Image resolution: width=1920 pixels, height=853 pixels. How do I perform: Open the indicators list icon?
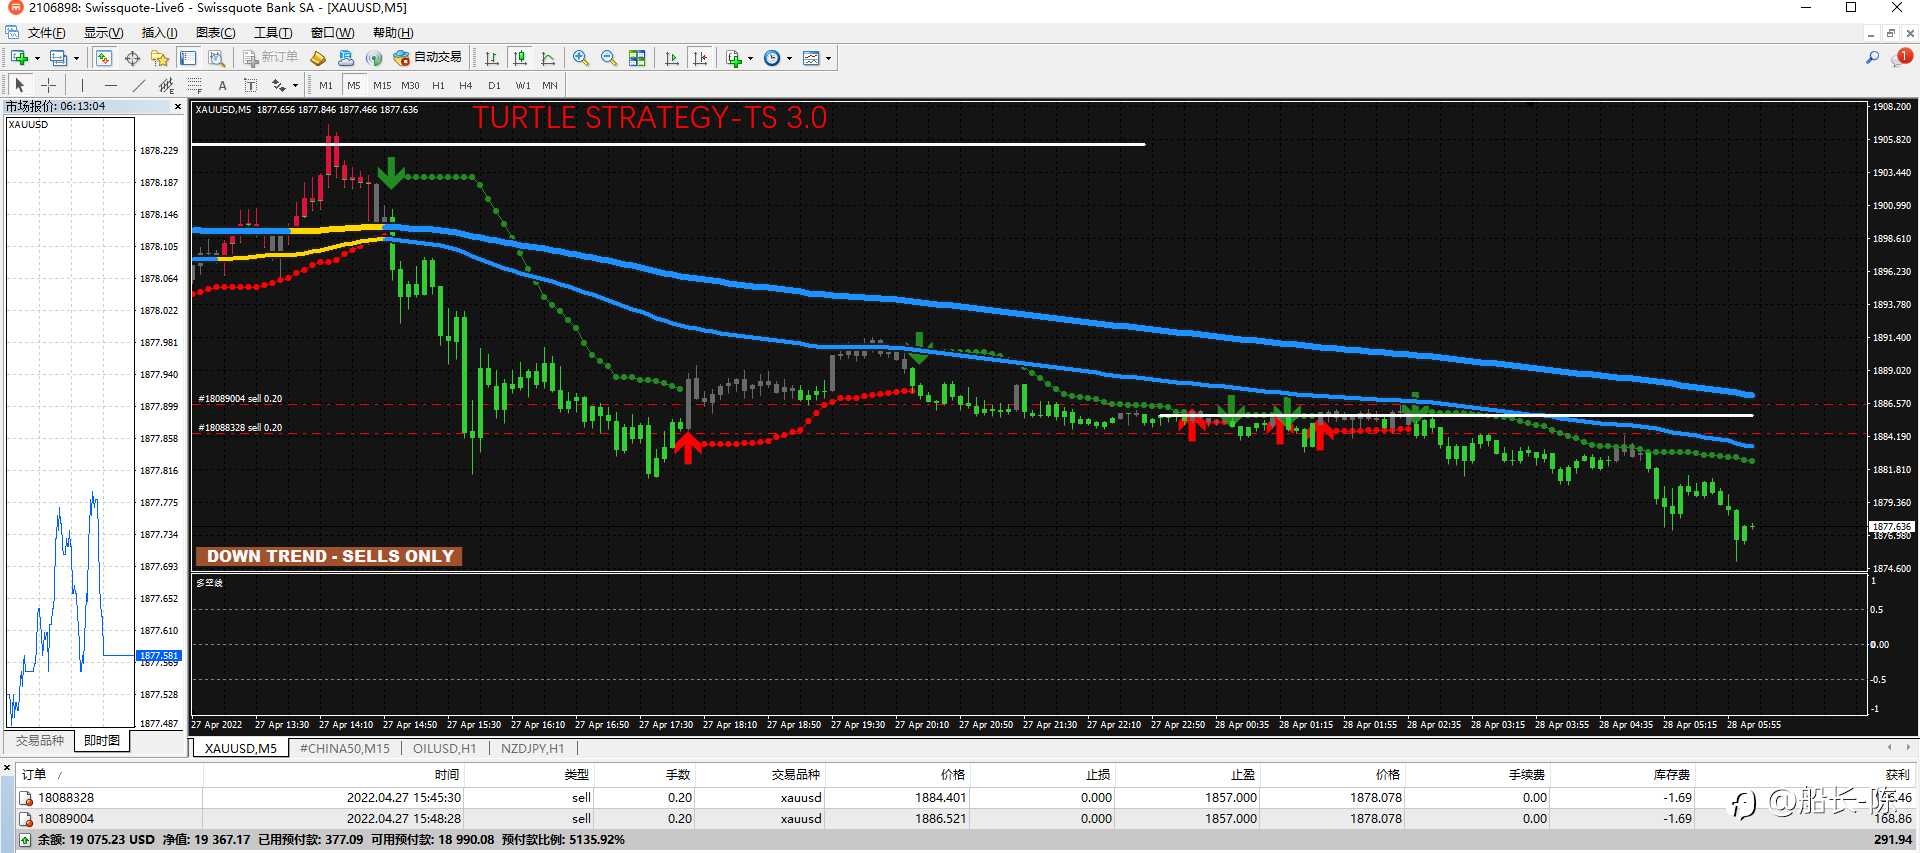coord(734,58)
